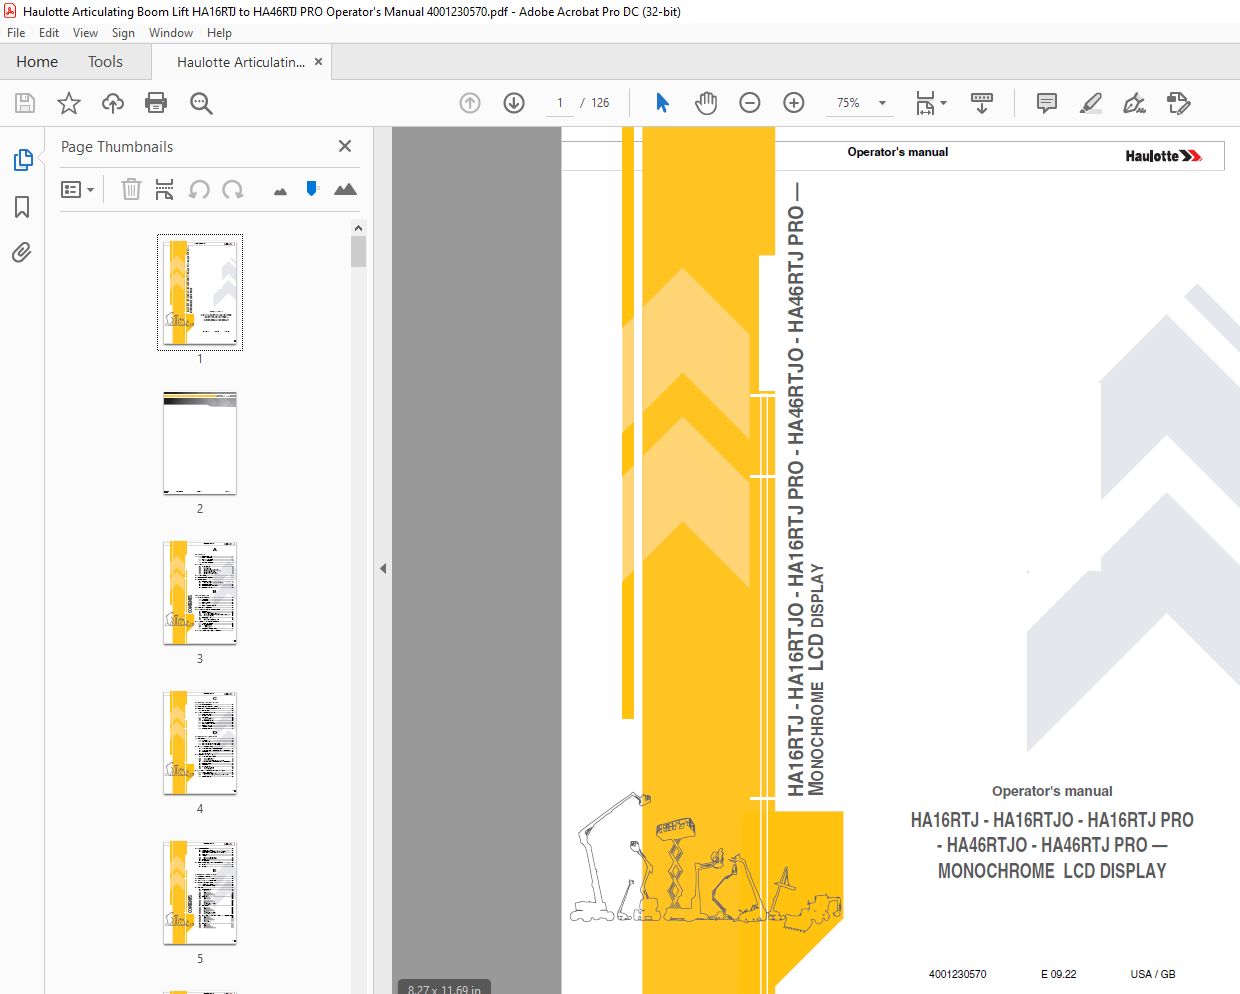The image size is (1240, 994).
Task: Click 'MONOCHROME LCD DISPLAY' title line
Action: (x=1052, y=871)
